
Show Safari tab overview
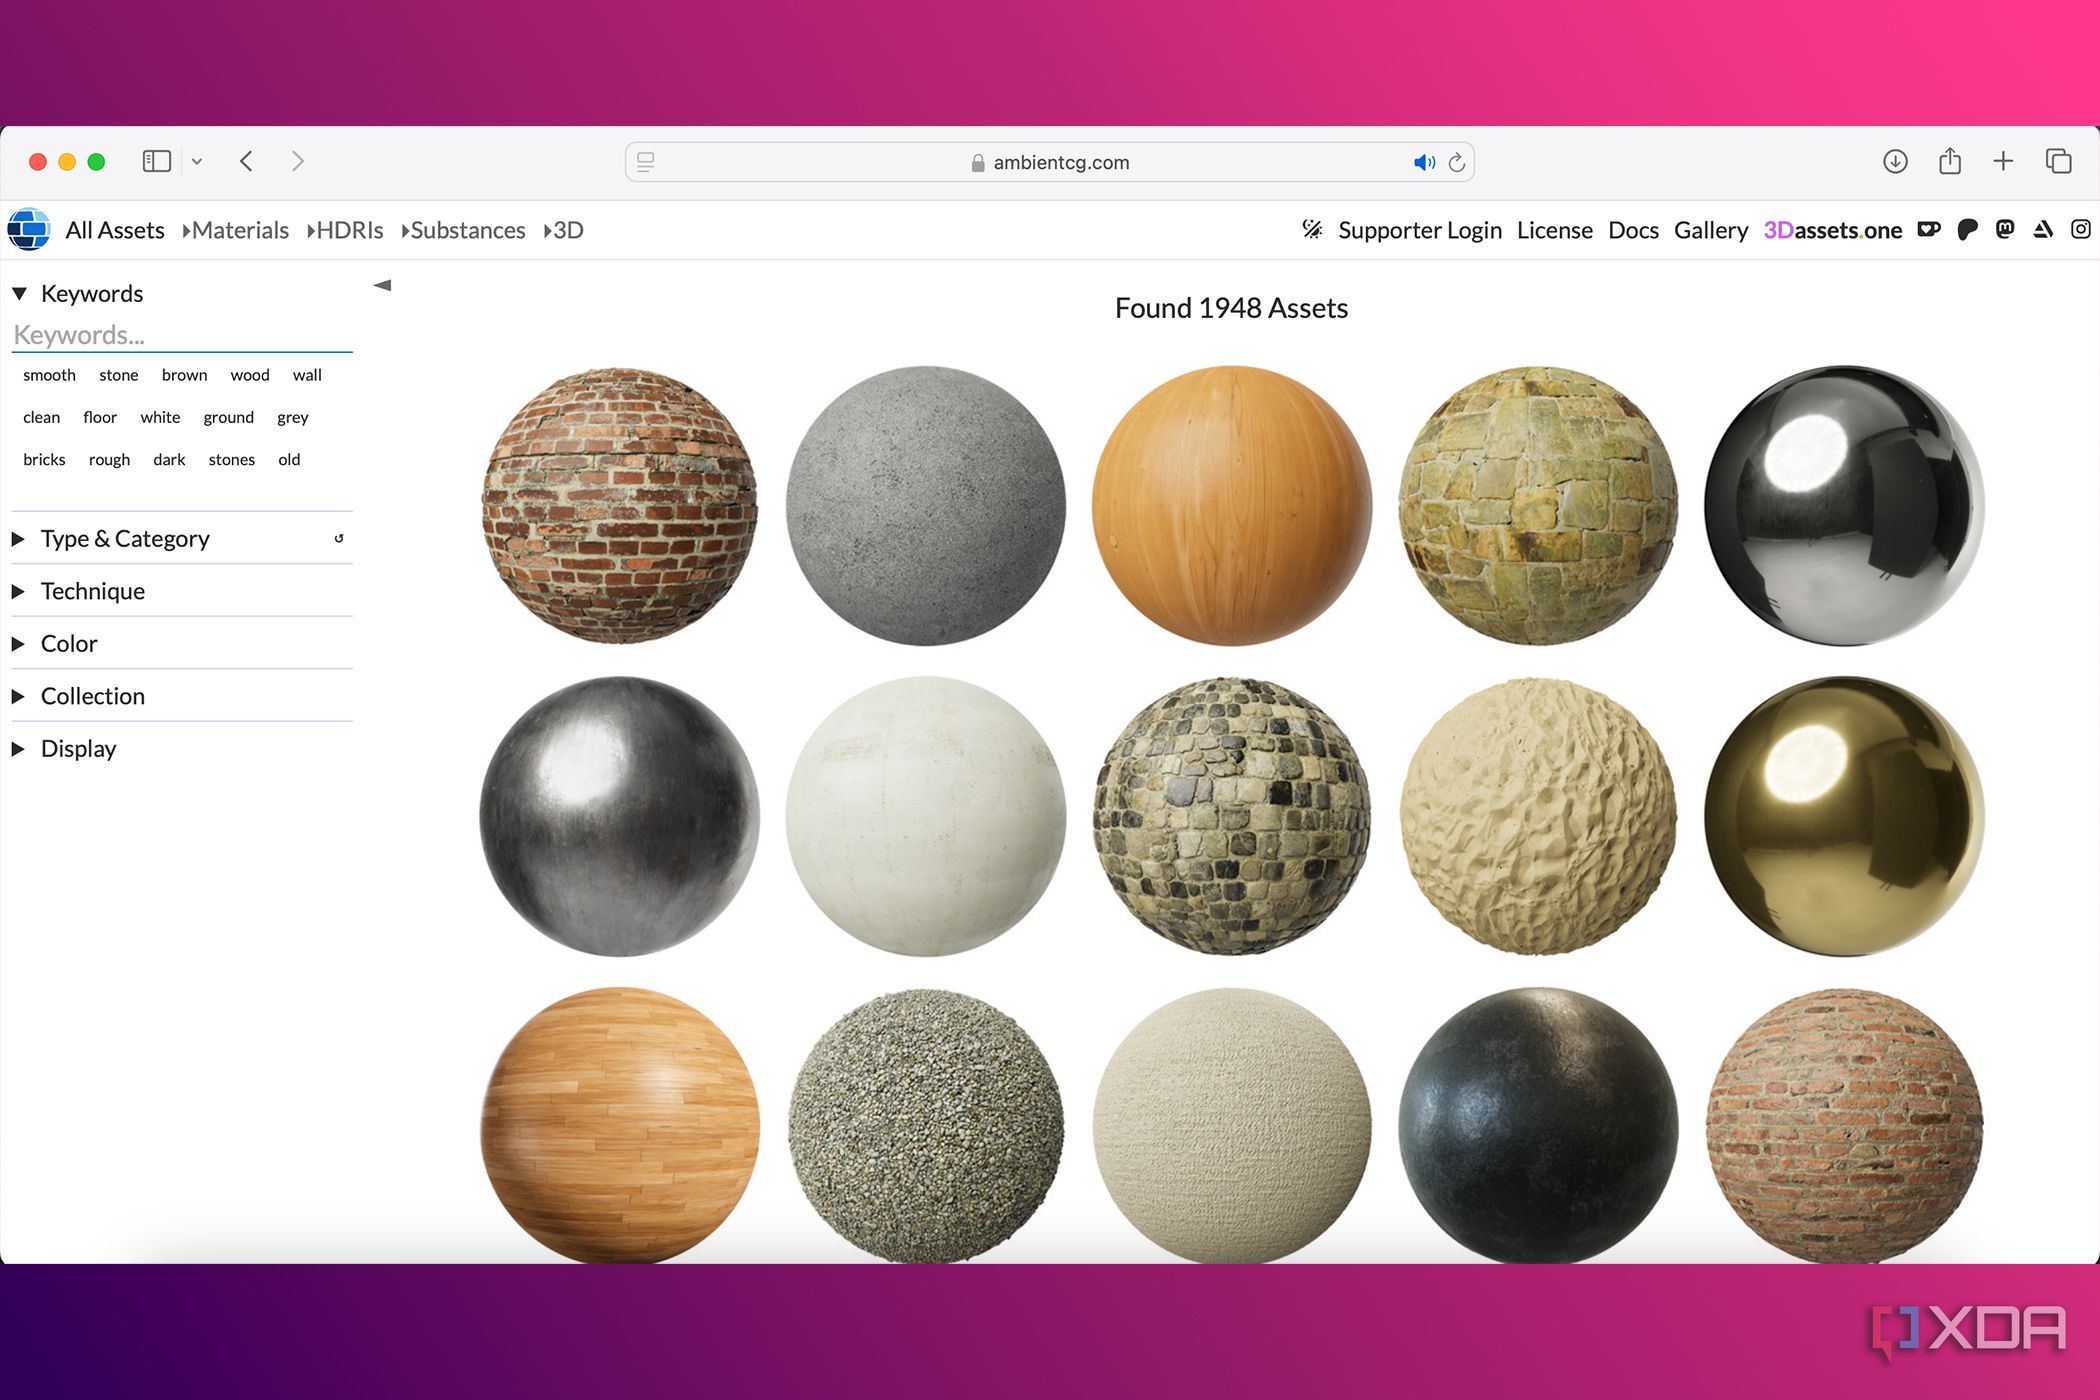click(x=2058, y=161)
